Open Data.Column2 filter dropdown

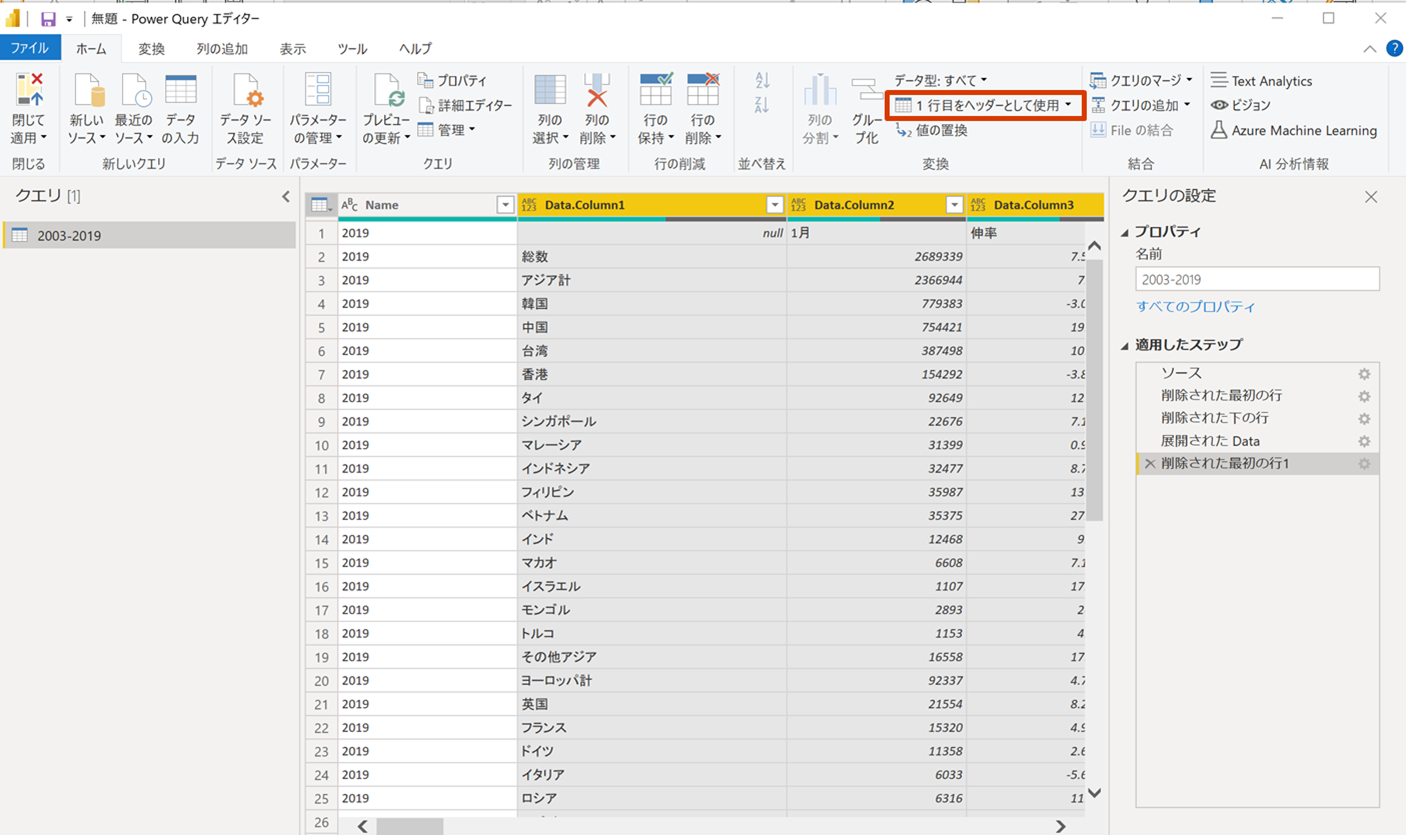tap(954, 205)
